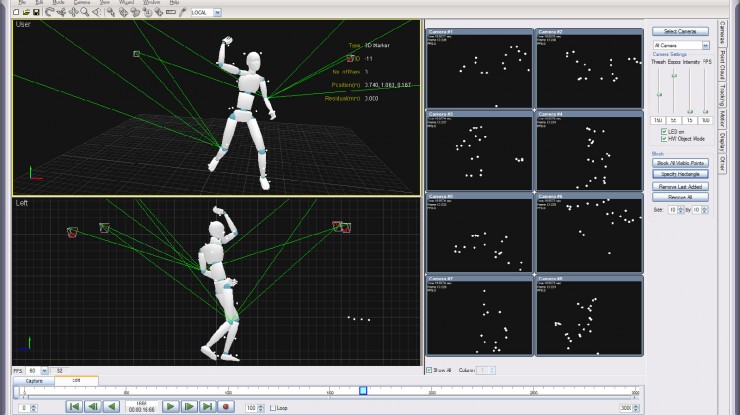This screenshot has width=740, height=415.
Task: Click the Left viewport label
Action: (x=22, y=203)
